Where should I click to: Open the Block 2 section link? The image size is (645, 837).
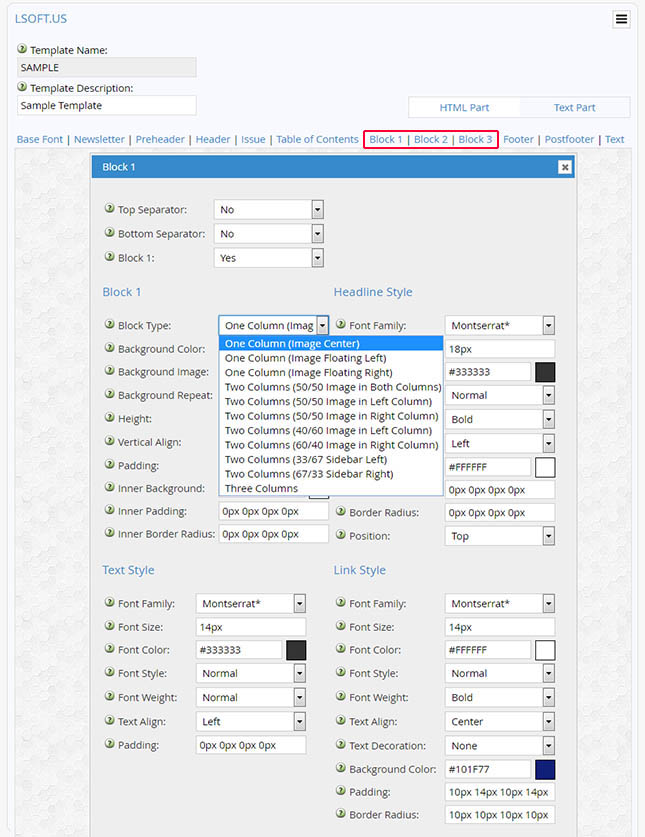tap(430, 139)
